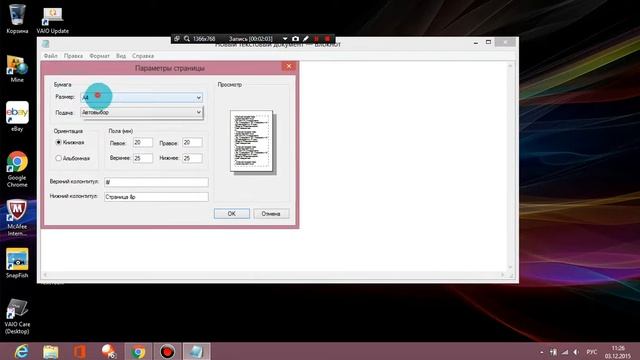Image resolution: width=640 pixels, height=360 pixels.
Task: Click the Notepad vertical scrollbar down arrow
Action: (x=510, y=267)
